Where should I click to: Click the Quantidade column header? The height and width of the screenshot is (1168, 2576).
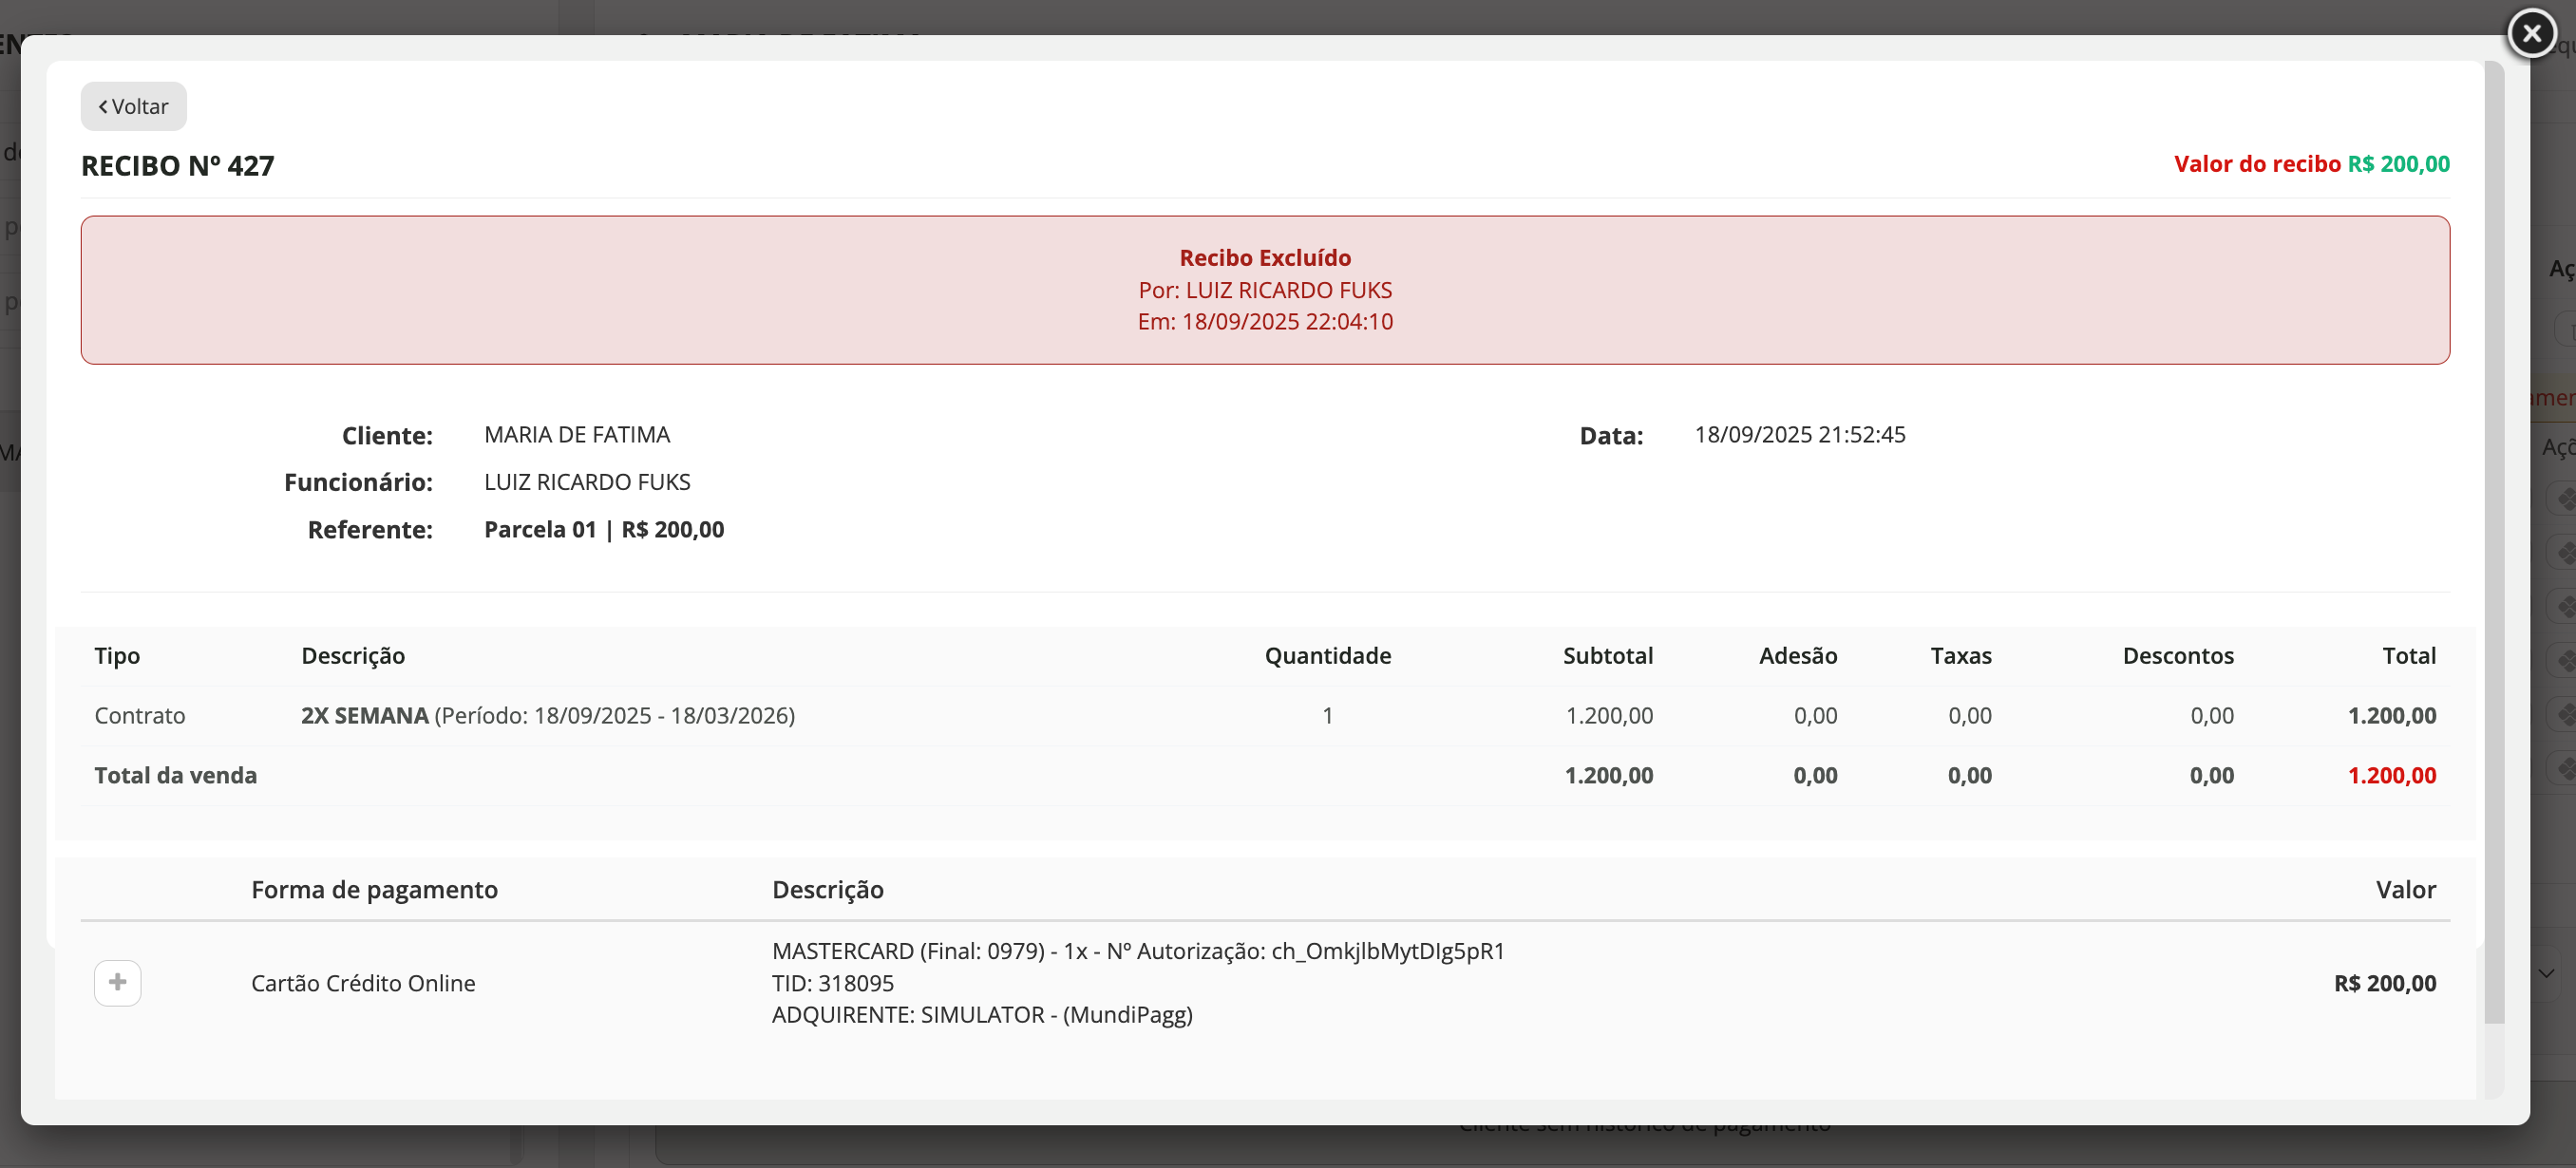click(1327, 656)
